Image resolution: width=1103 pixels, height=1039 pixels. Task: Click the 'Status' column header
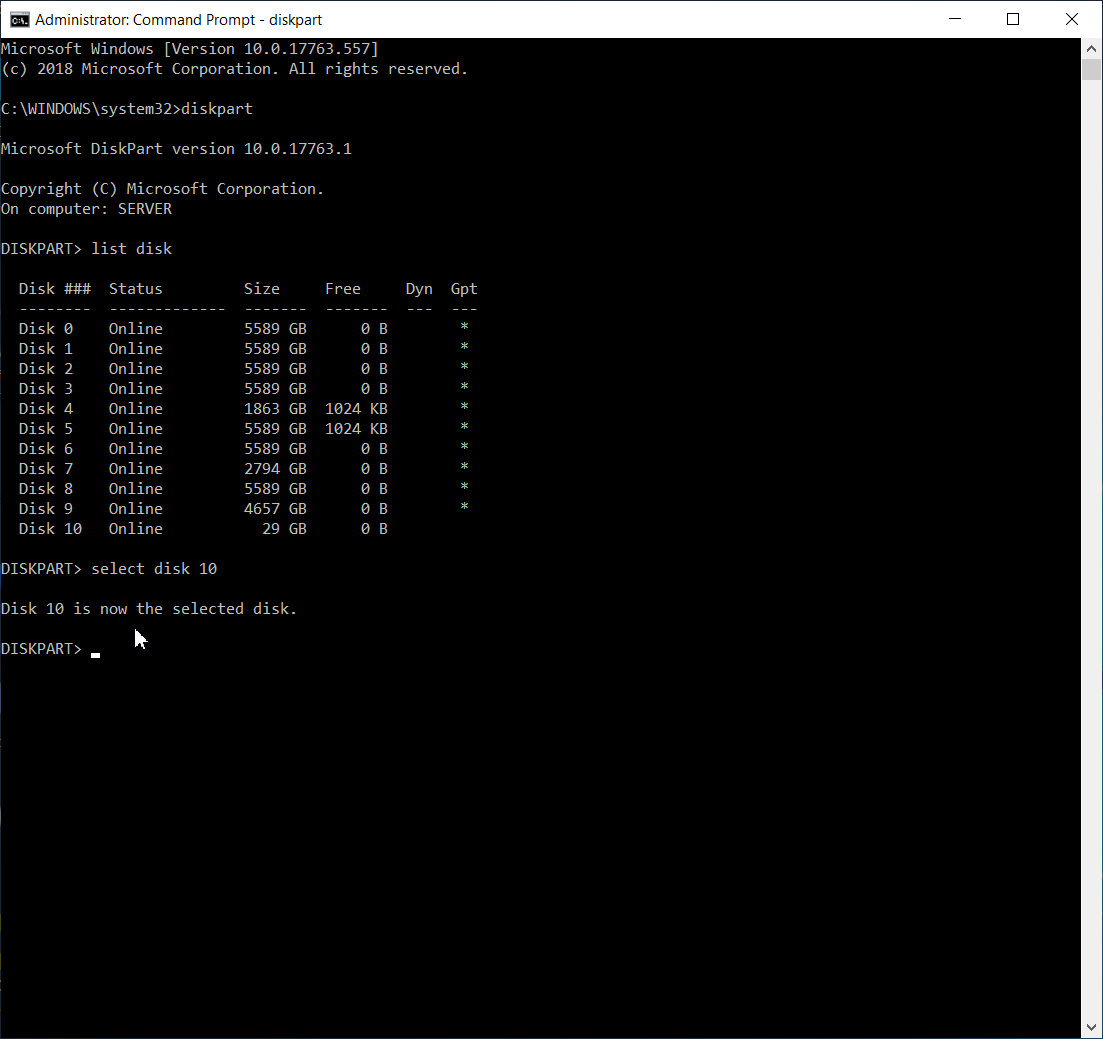click(136, 289)
